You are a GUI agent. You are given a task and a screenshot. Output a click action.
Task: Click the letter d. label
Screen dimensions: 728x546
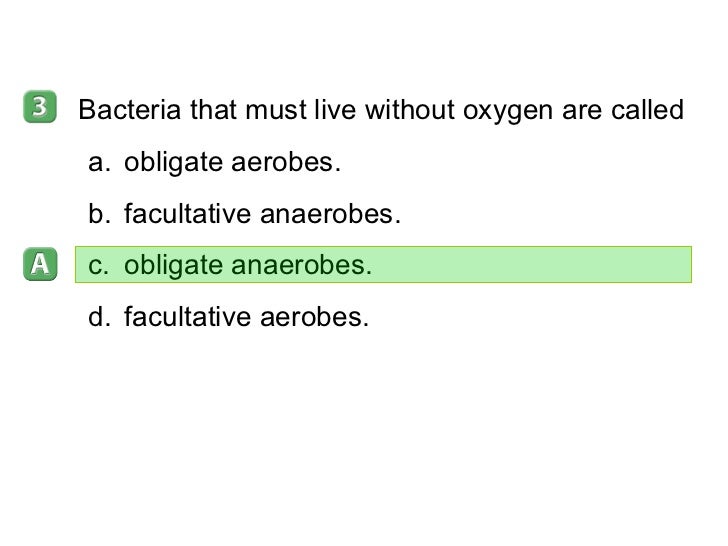[99, 317]
